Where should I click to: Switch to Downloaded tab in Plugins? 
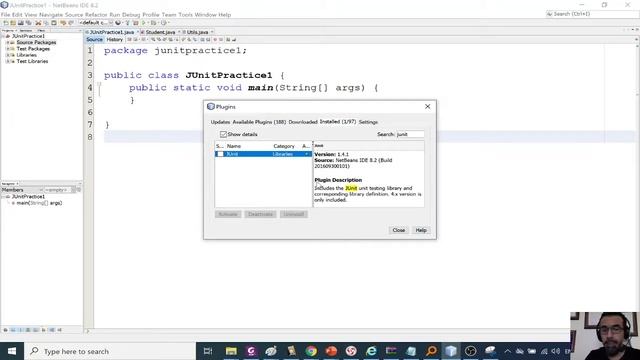tap(302, 122)
